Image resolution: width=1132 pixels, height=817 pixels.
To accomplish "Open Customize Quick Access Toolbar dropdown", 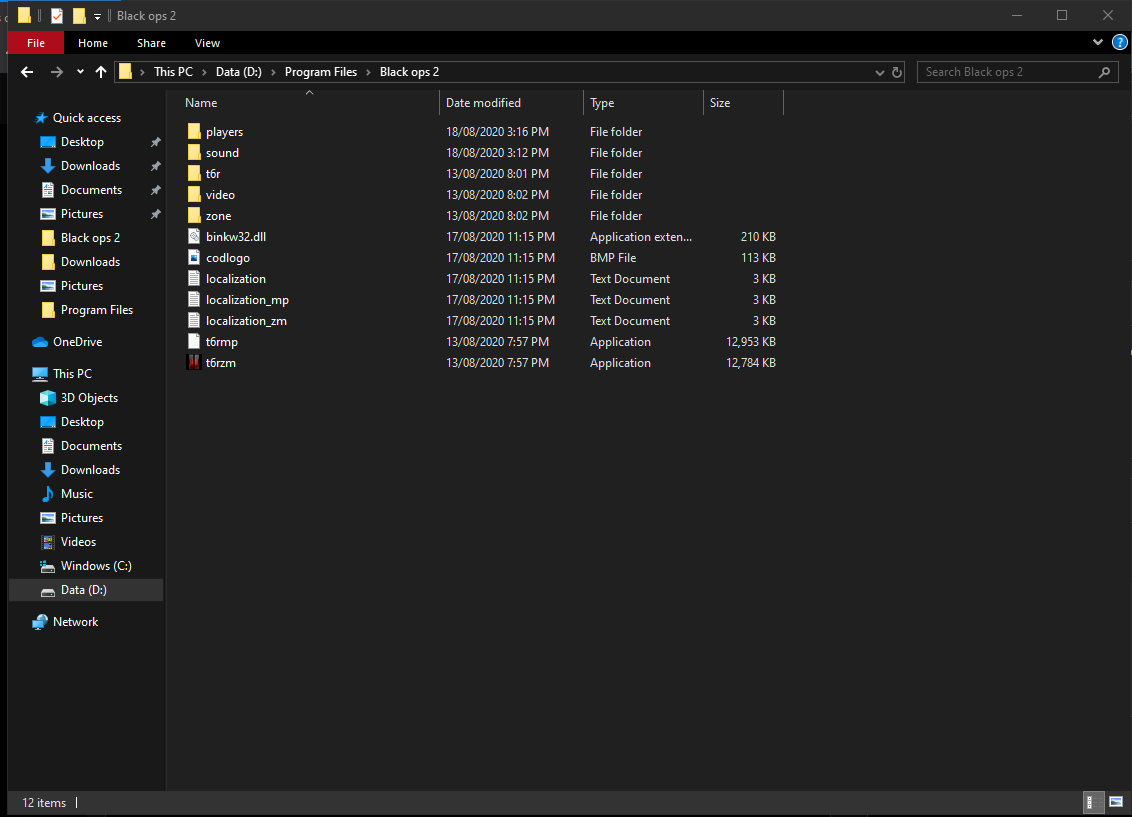I will (x=97, y=17).
